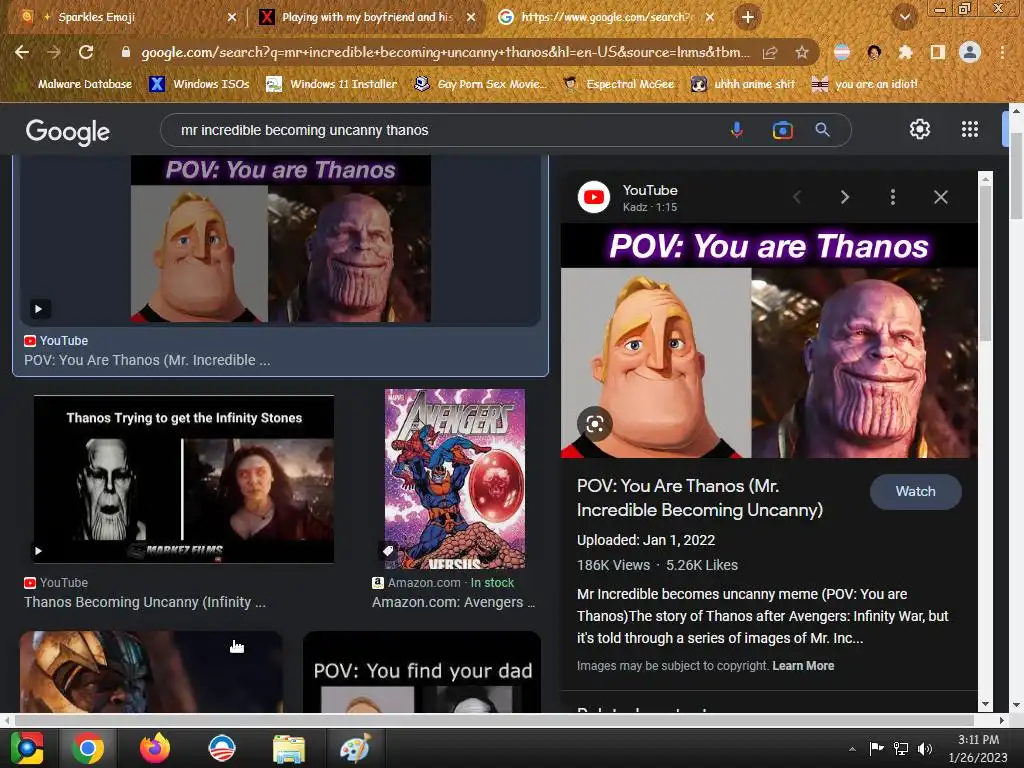Open the Obama-logo app in taskbar
Screen dimensions: 1024x768
(221, 748)
